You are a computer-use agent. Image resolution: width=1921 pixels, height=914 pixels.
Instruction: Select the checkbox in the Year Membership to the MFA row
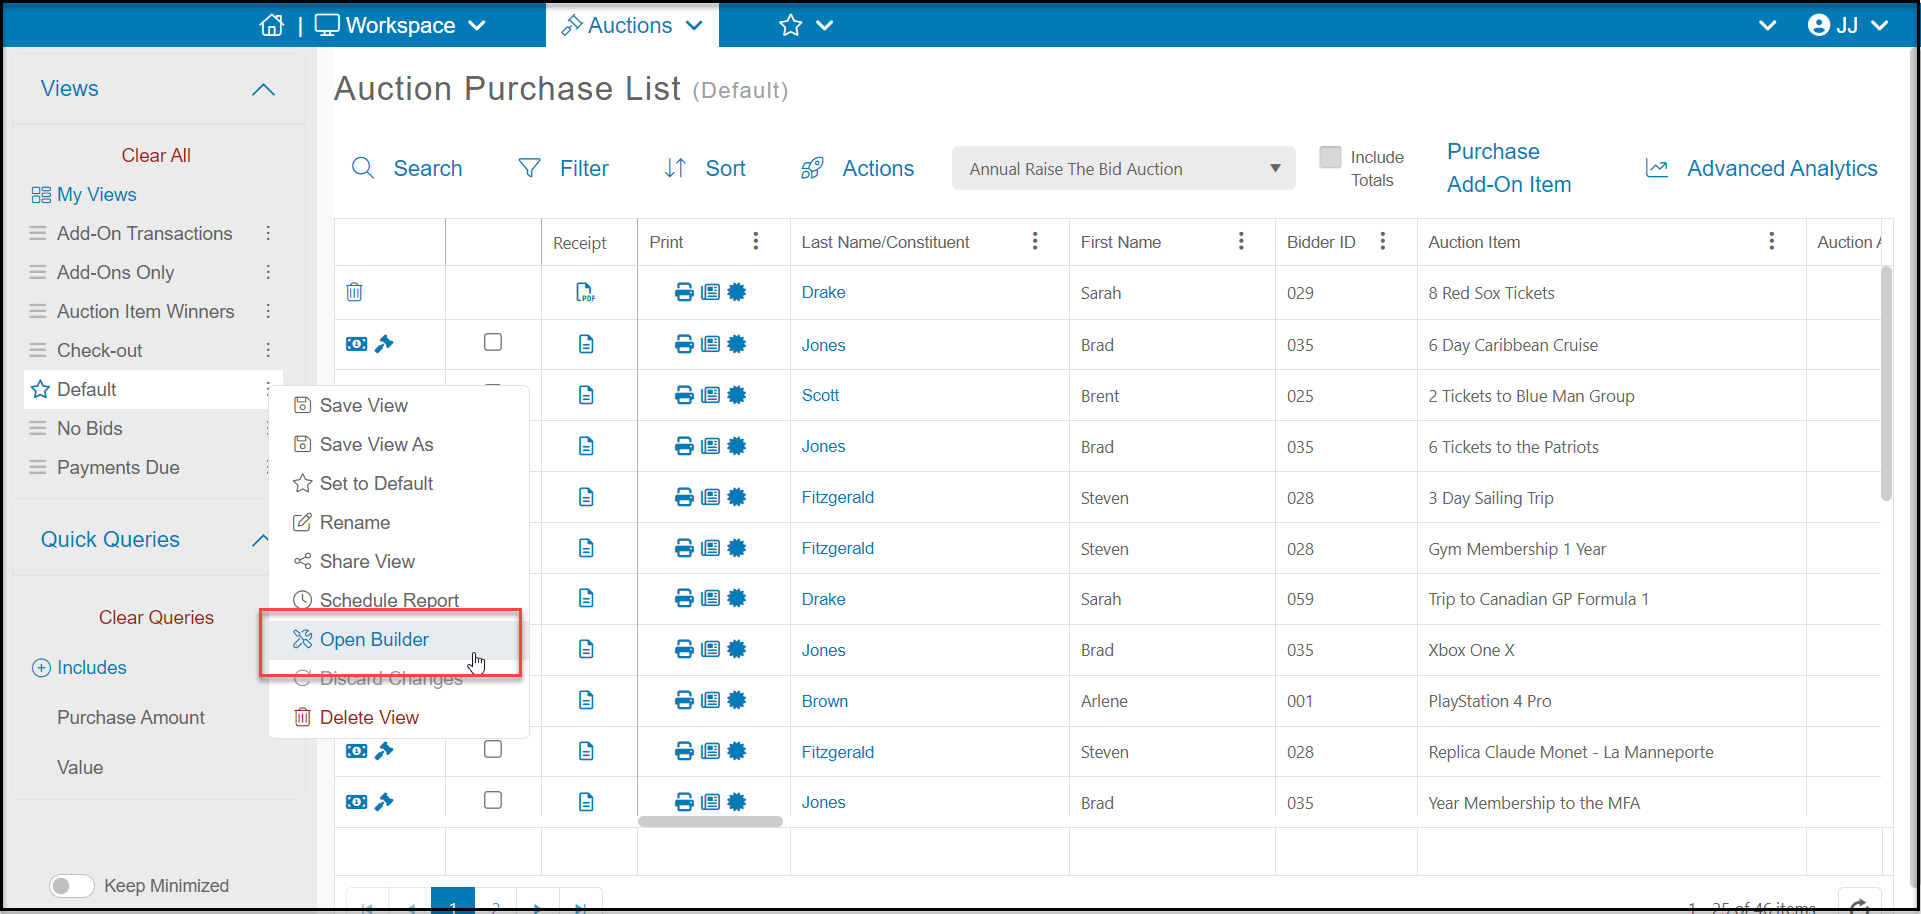pos(493,800)
